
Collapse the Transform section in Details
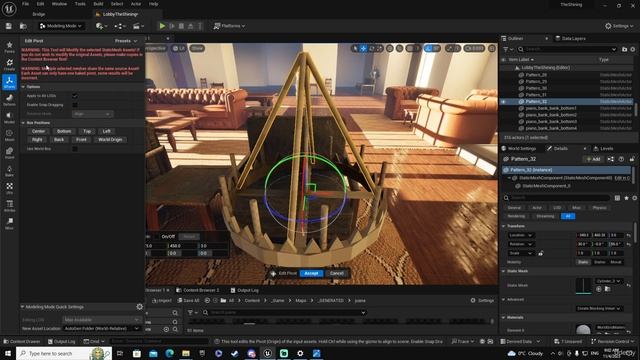(x=504, y=226)
